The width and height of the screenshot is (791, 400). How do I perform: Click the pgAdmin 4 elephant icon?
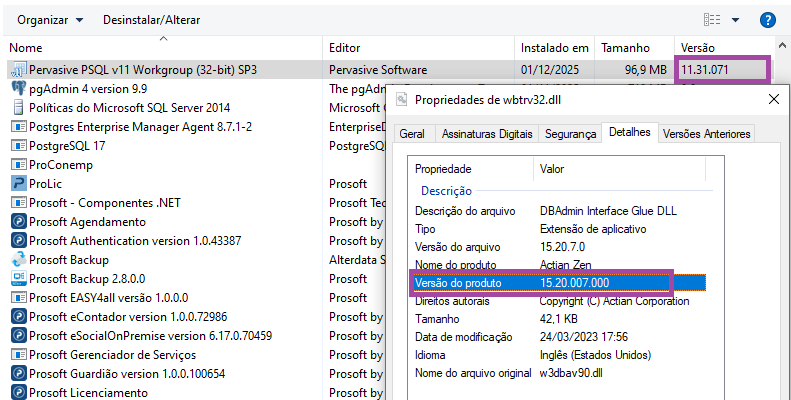click(19, 89)
